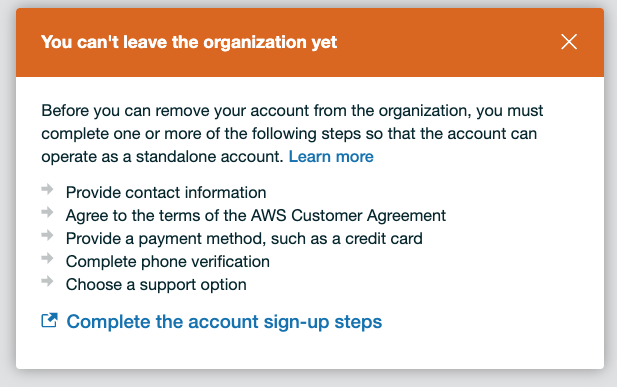Screen dimensions: 617x387
Task: Click the You can't leave the organization yet title
Action: coord(189,42)
